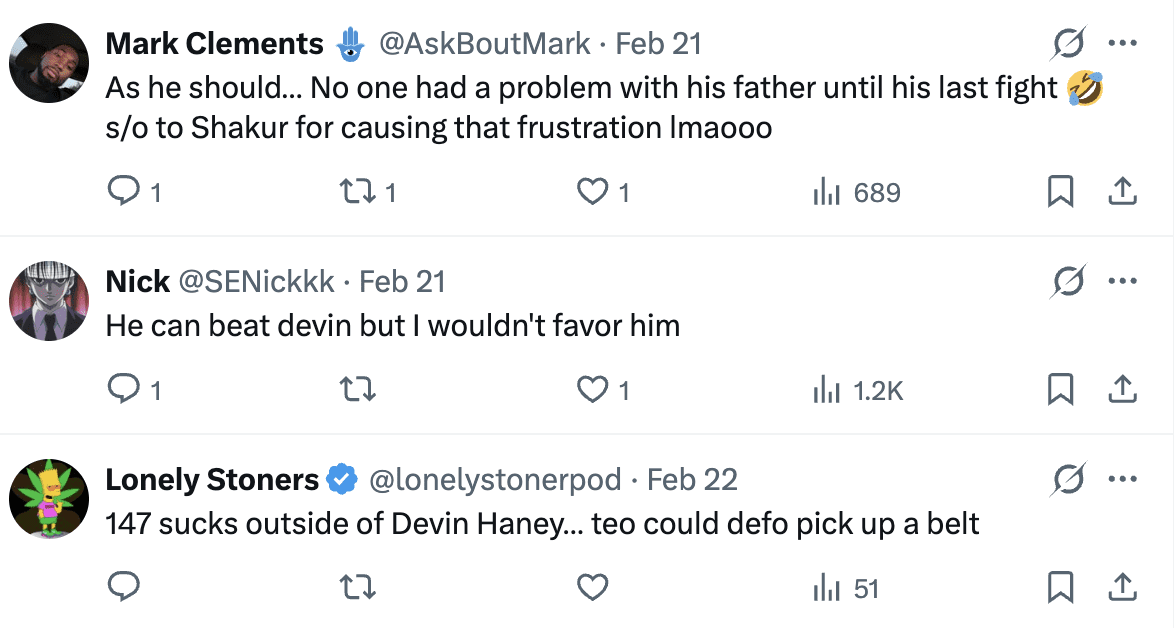The image size is (1174, 628).
Task: Share the Lonely Stoners tweet
Action: [x=1122, y=588]
